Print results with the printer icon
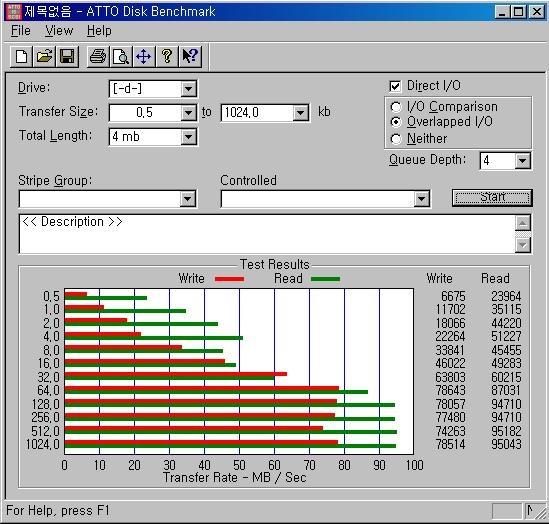 [98, 57]
